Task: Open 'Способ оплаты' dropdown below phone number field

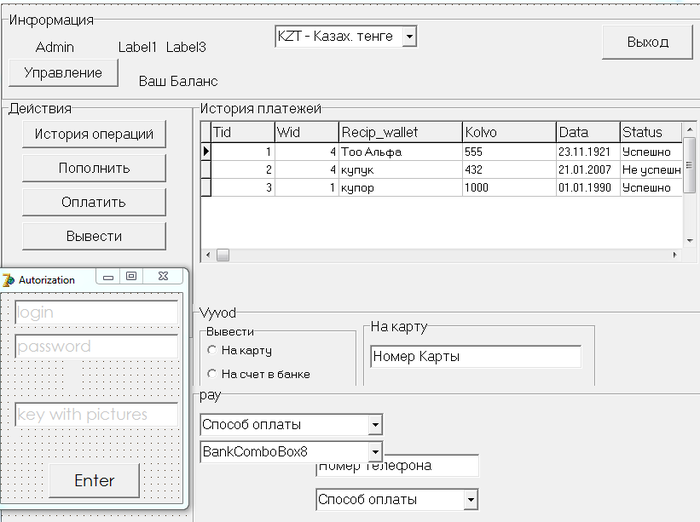Action: (471, 499)
